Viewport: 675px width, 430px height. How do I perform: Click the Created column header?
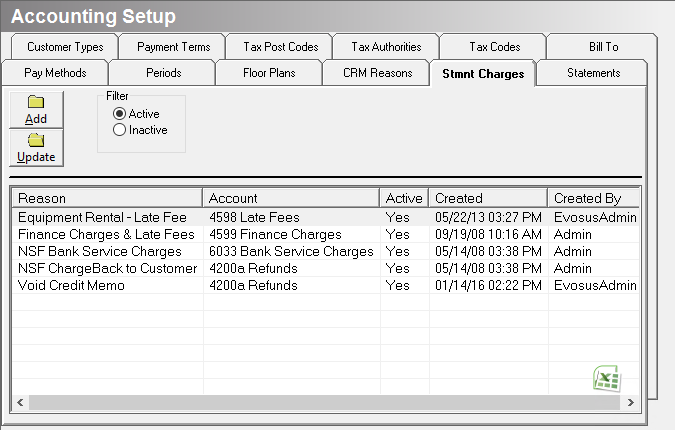pyautogui.click(x=488, y=198)
